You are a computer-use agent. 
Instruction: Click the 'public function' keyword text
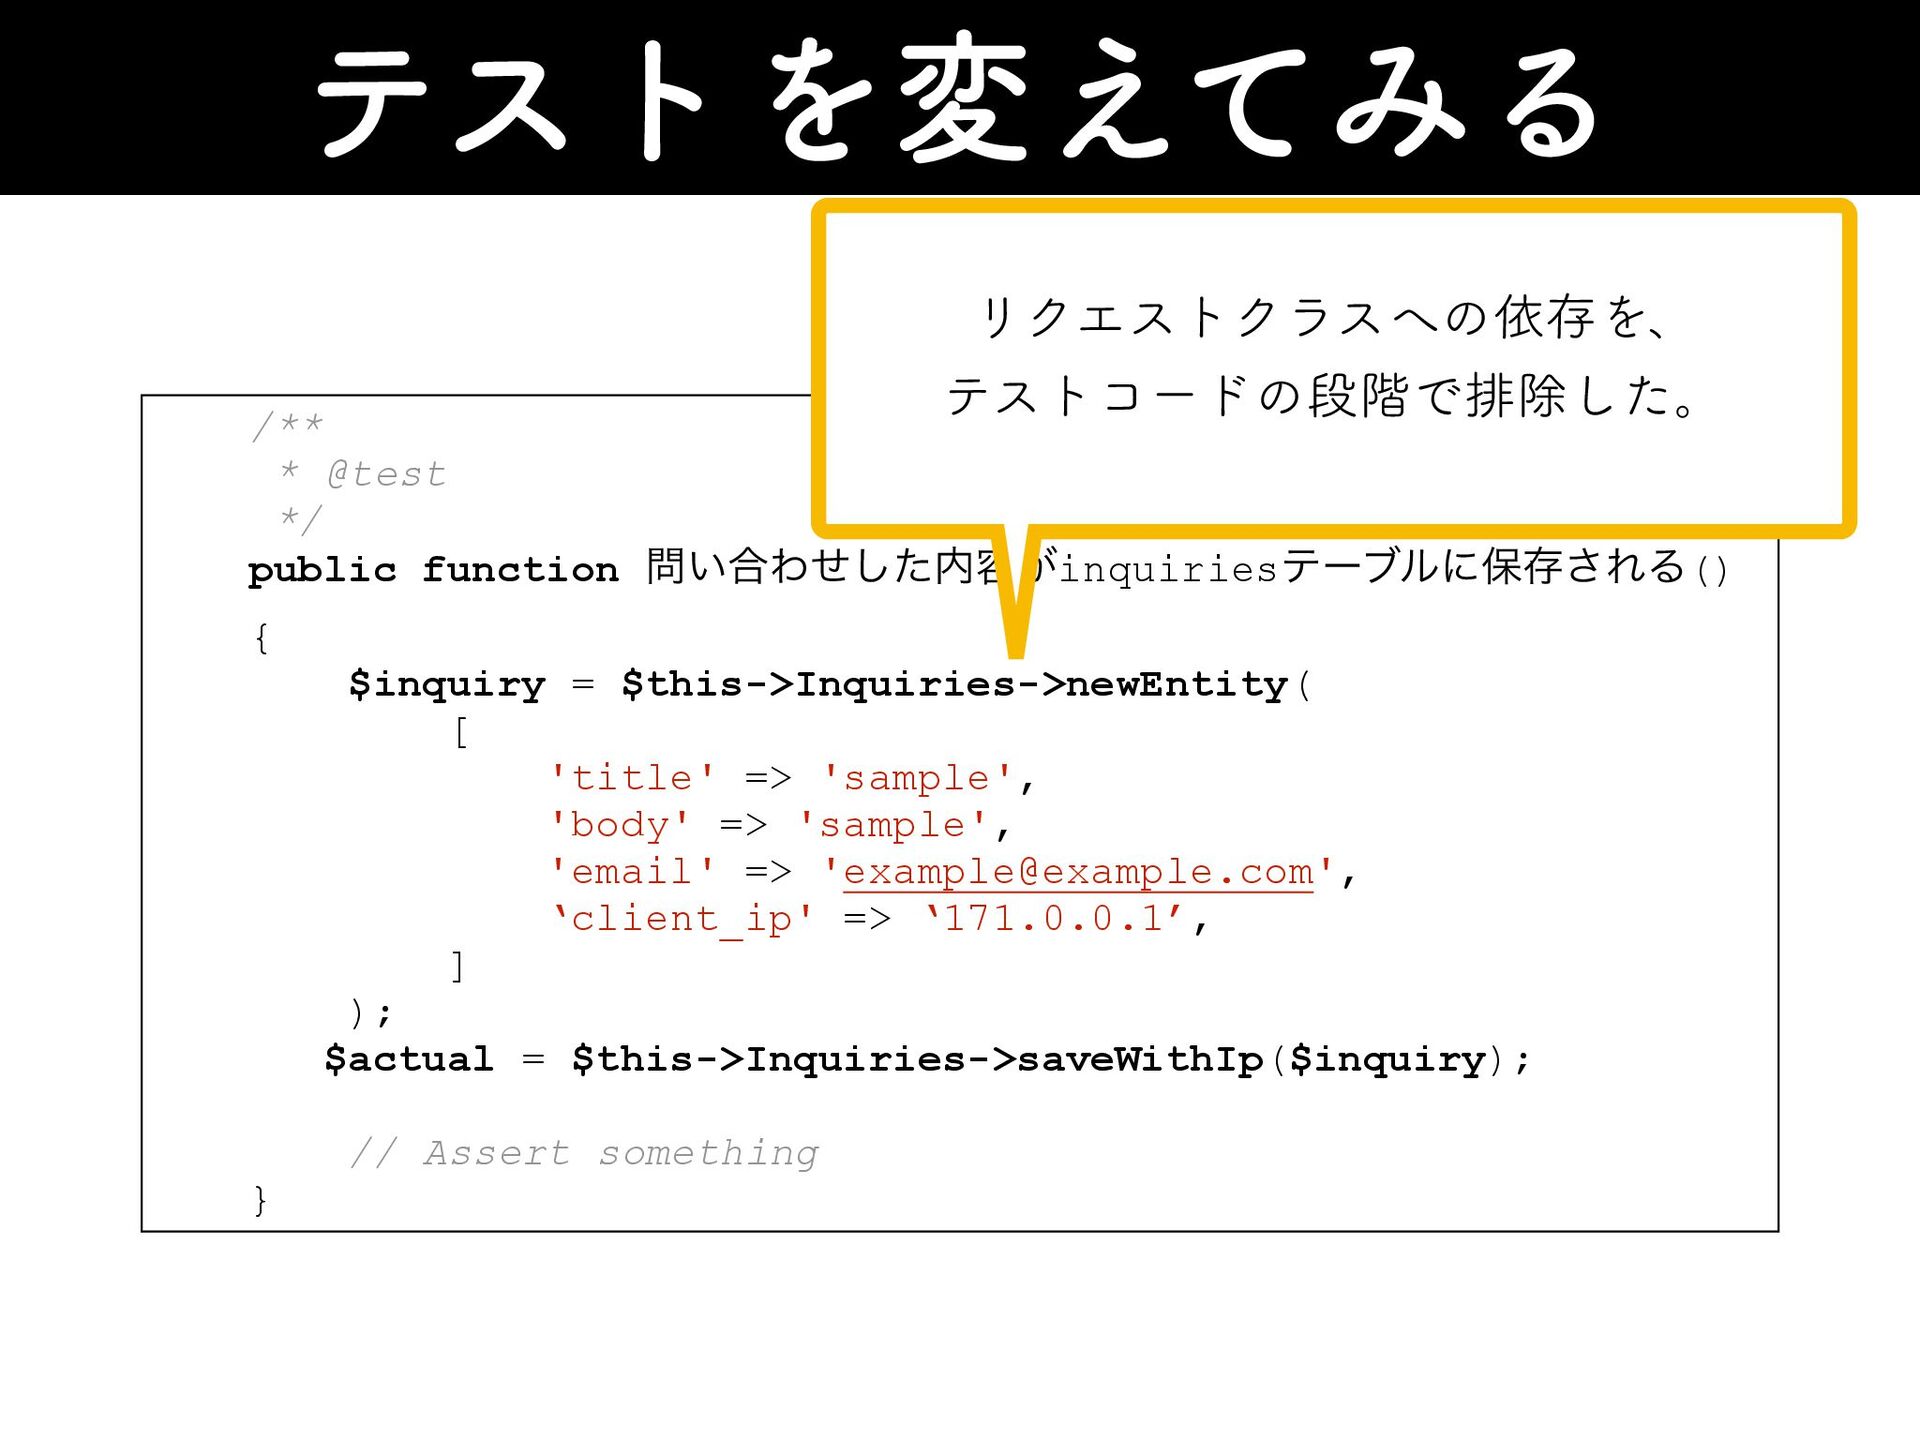coord(432,570)
